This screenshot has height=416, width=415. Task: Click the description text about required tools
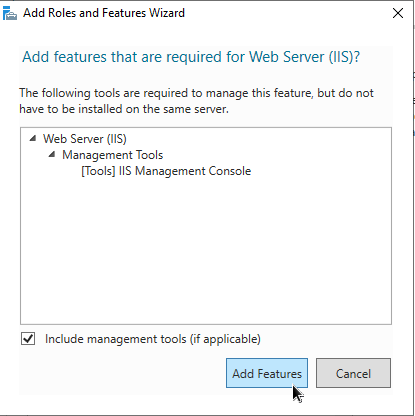click(x=196, y=101)
